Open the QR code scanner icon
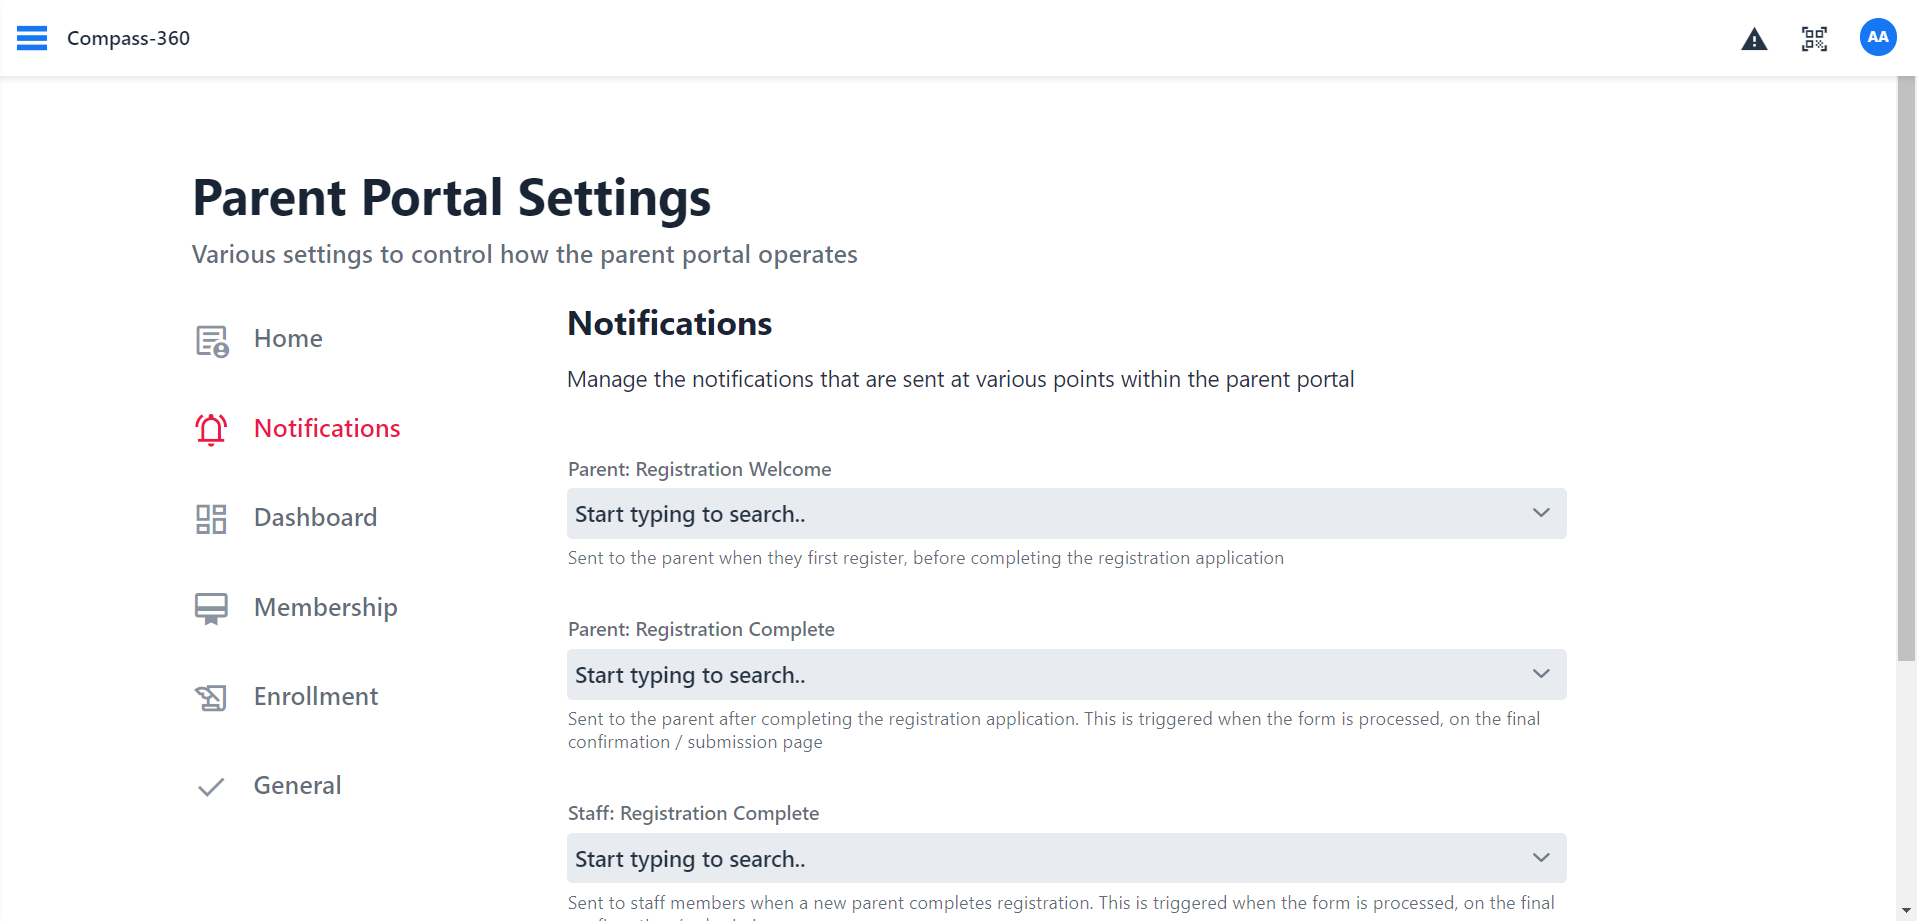 [x=1814, y=39]
